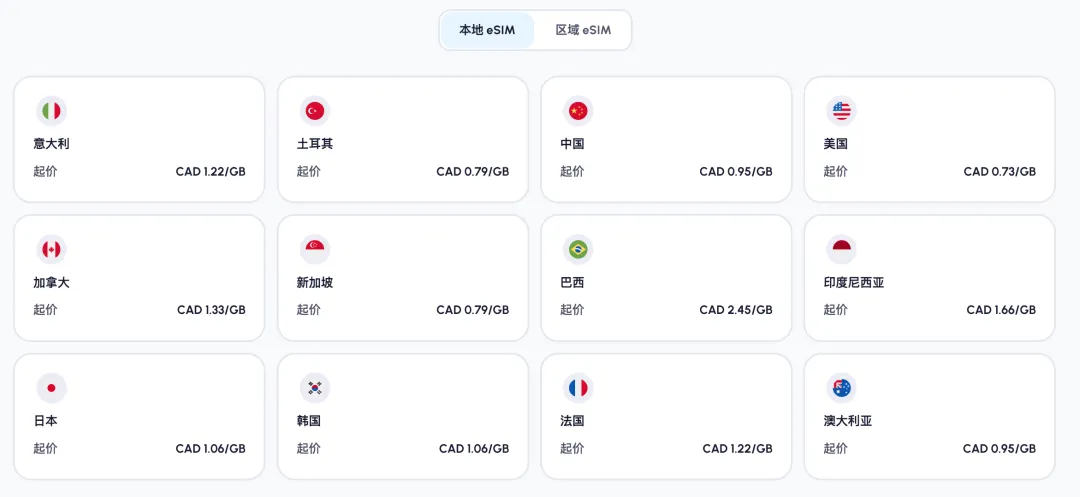Click the France flag icon
1080x497 pixels.
click(578, 387)
